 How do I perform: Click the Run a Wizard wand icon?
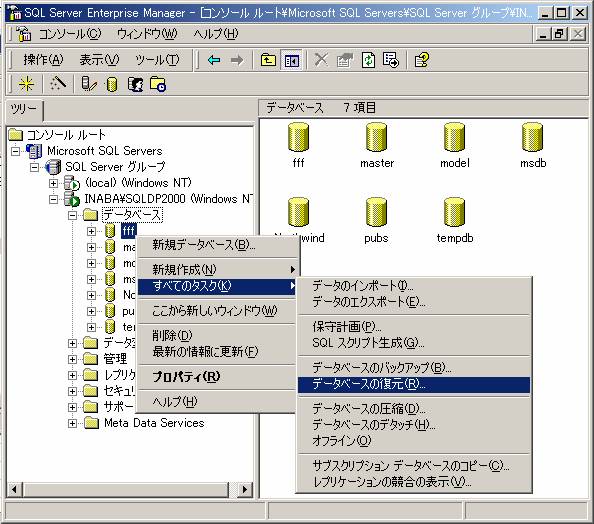click(58, 84)
